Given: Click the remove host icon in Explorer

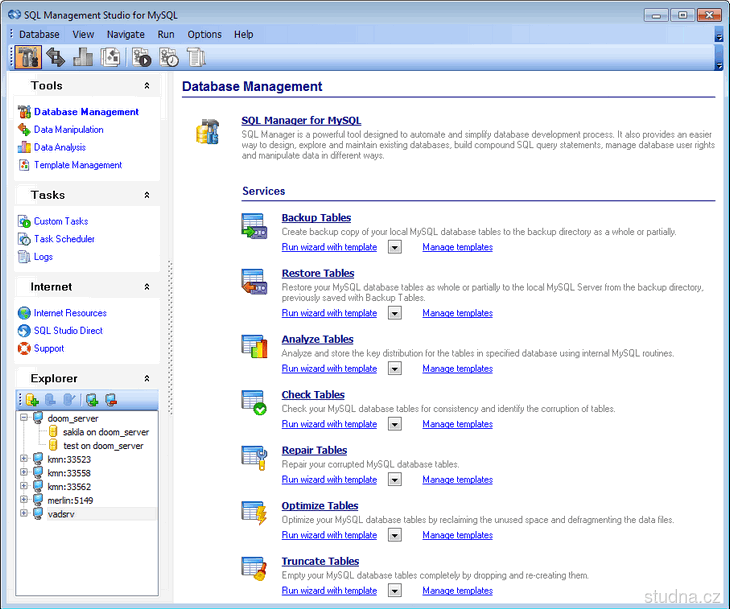Looking at the screenshot, I should pyautogui.click(x=111, y=400).
